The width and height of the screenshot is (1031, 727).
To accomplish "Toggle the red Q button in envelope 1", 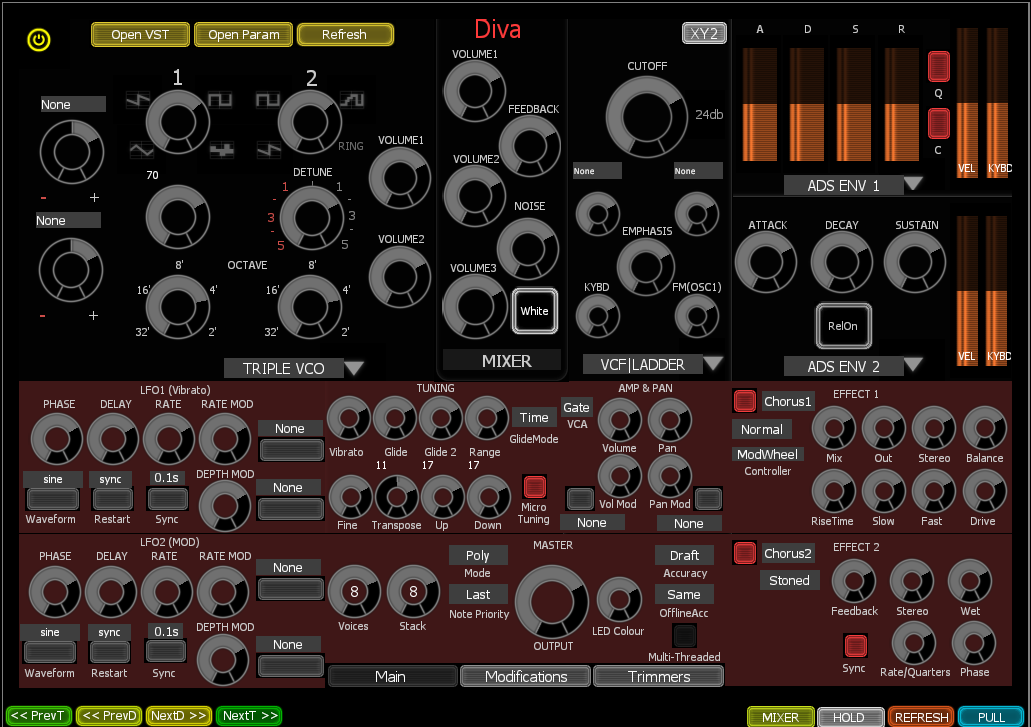I will 938,66.
